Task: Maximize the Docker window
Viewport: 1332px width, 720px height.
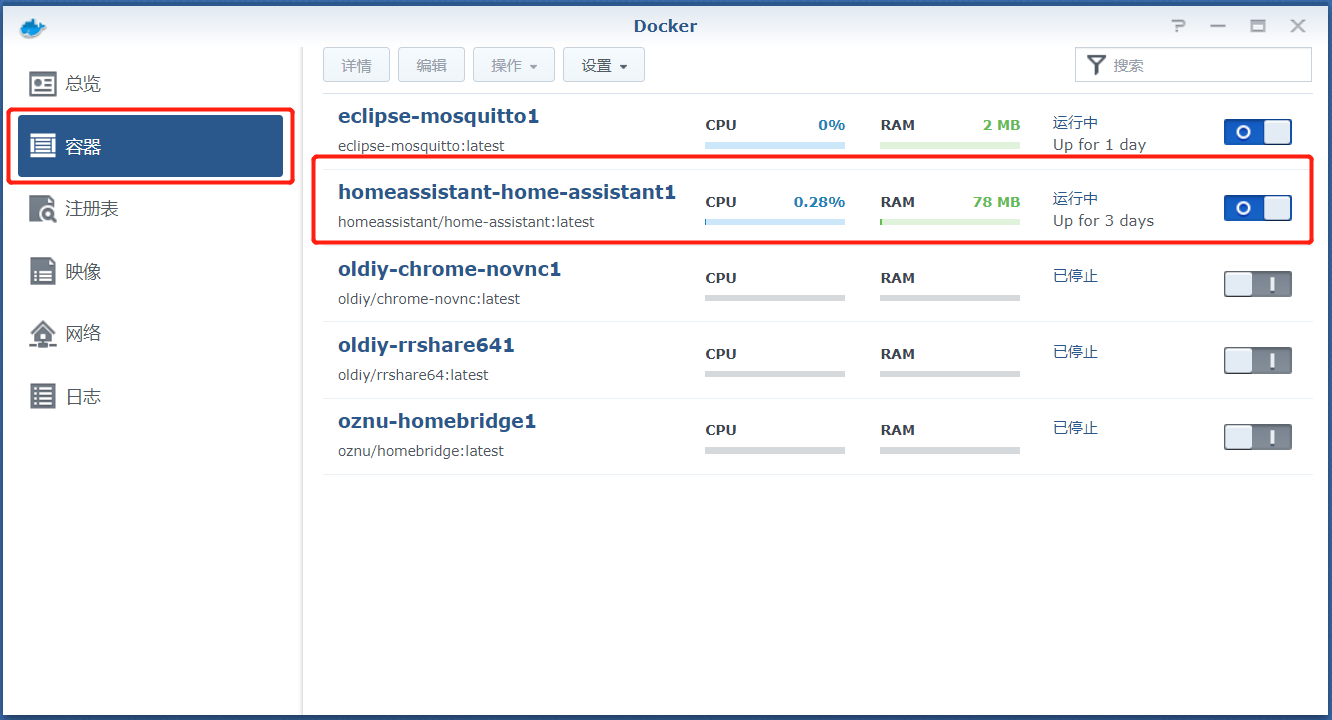Action: pyautogui.click(x=1258, y=26)
